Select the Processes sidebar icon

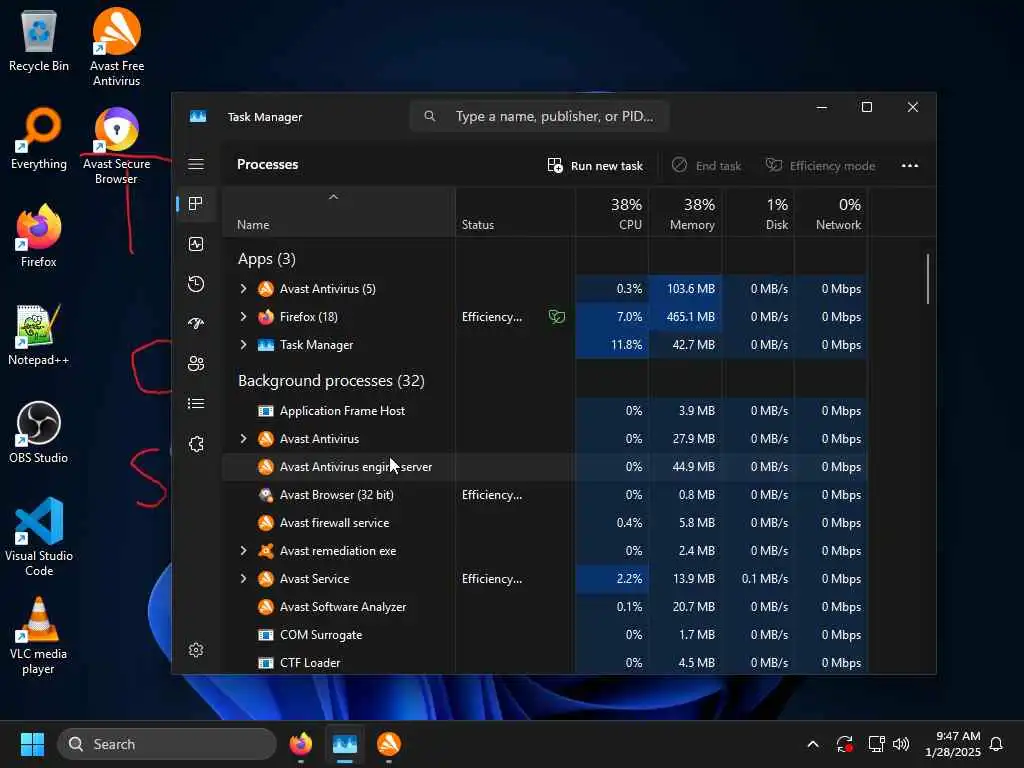click(x=195, y=204)
